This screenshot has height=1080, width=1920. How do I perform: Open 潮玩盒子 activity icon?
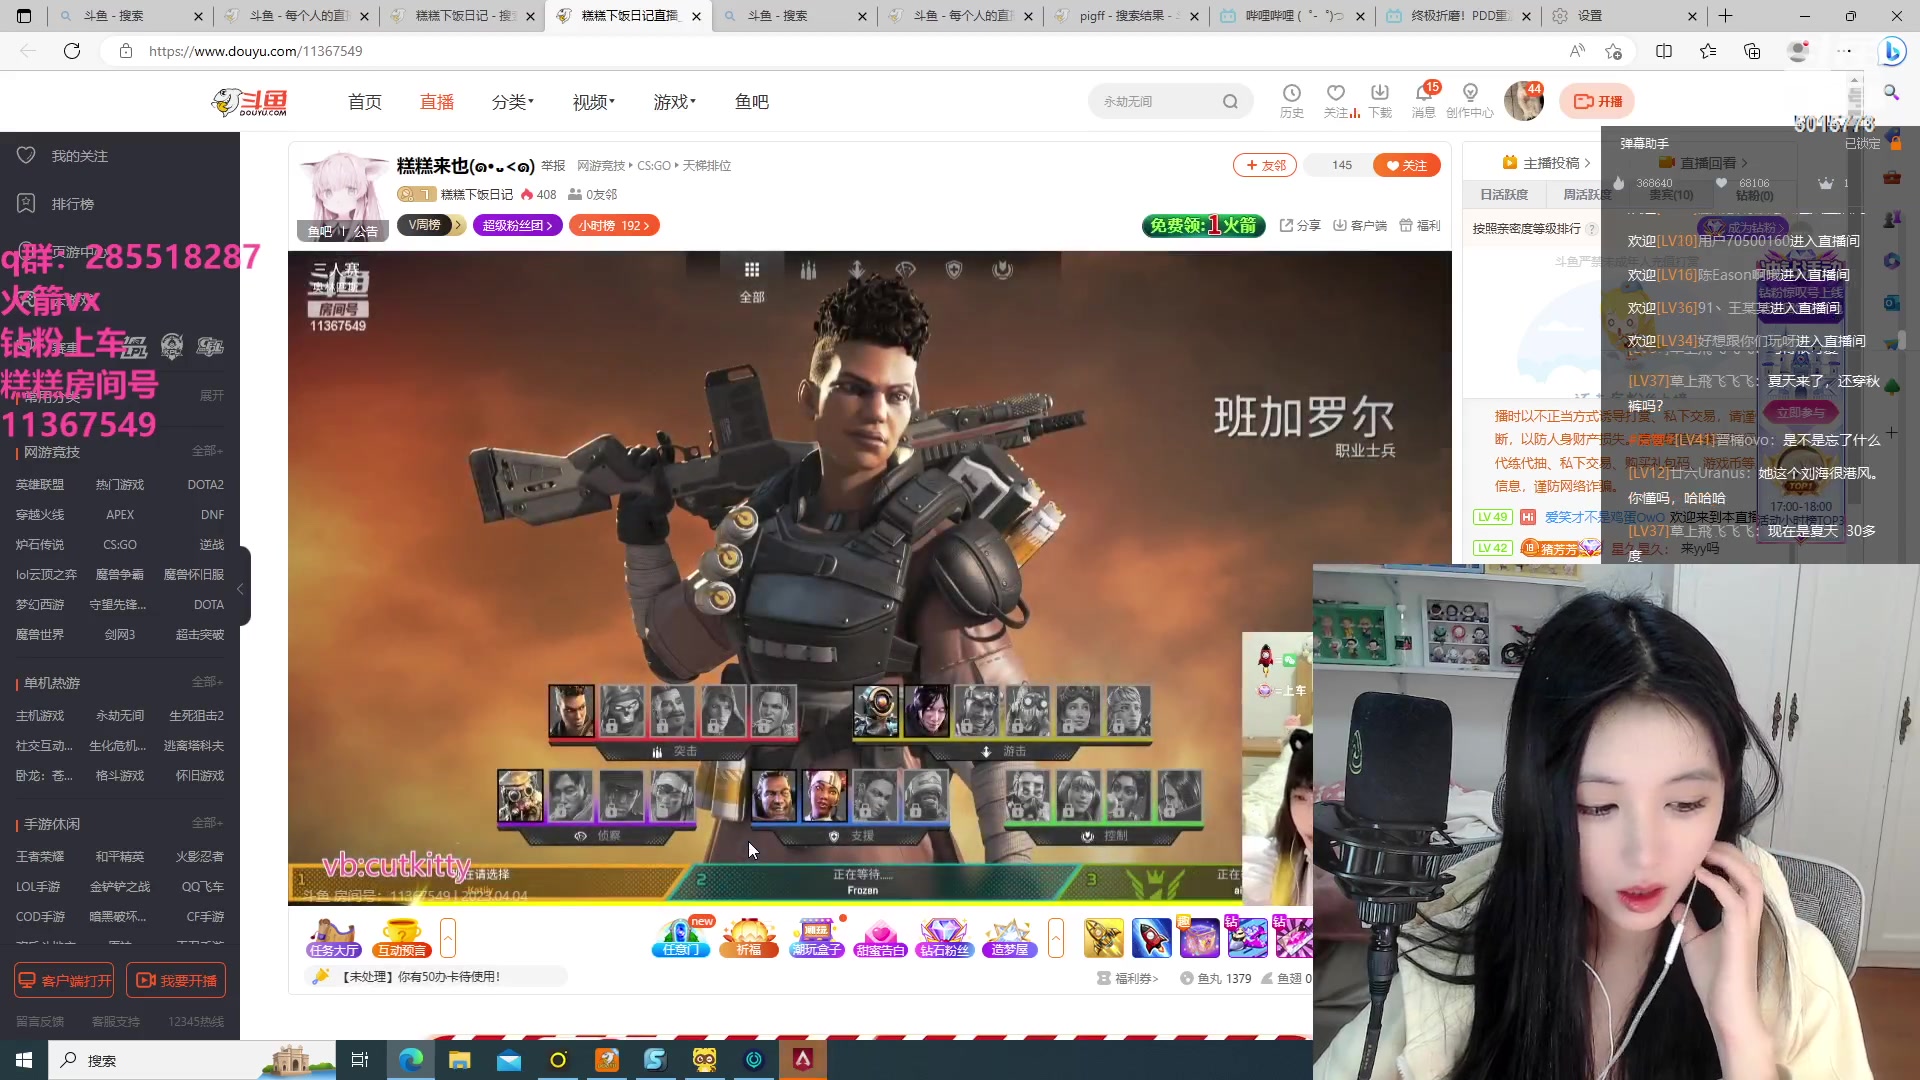pos(817,938)
